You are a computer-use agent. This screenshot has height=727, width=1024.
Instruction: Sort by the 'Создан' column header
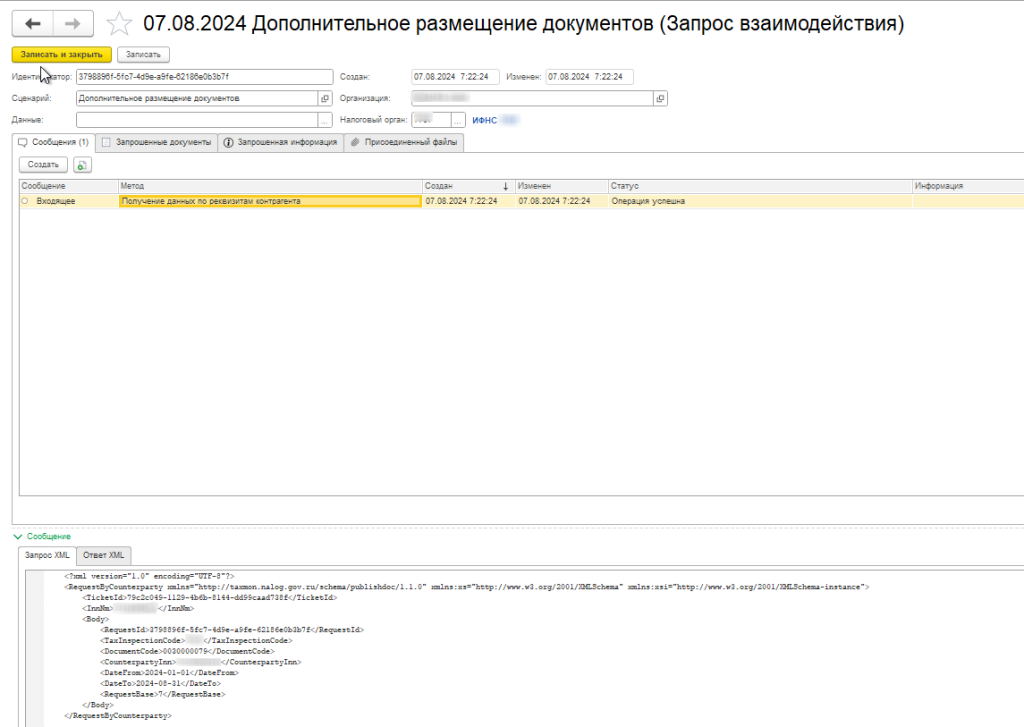tap(469, 186)
